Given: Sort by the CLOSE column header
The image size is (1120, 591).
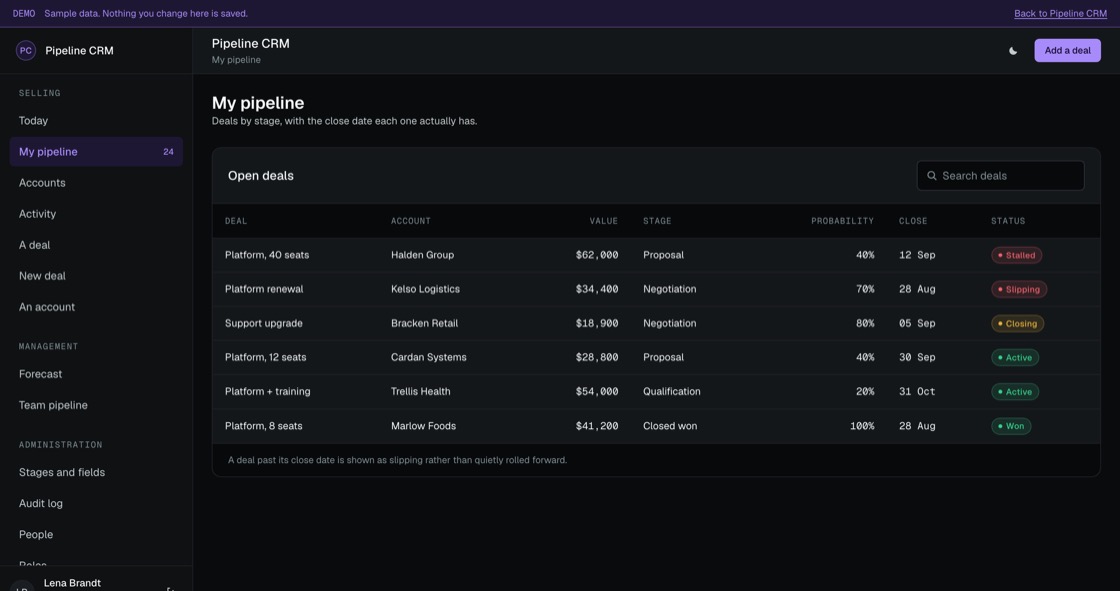Looking at the screenshot, I should [x=913, y=221].
